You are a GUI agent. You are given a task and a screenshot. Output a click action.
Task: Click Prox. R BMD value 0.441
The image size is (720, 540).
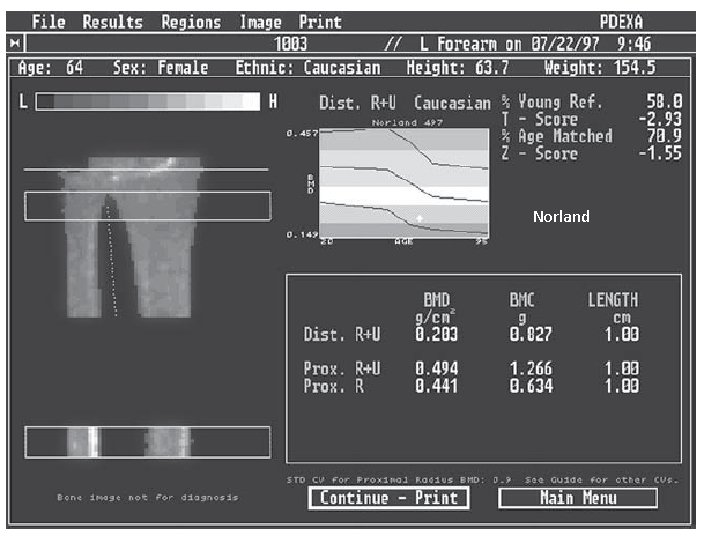437,386
